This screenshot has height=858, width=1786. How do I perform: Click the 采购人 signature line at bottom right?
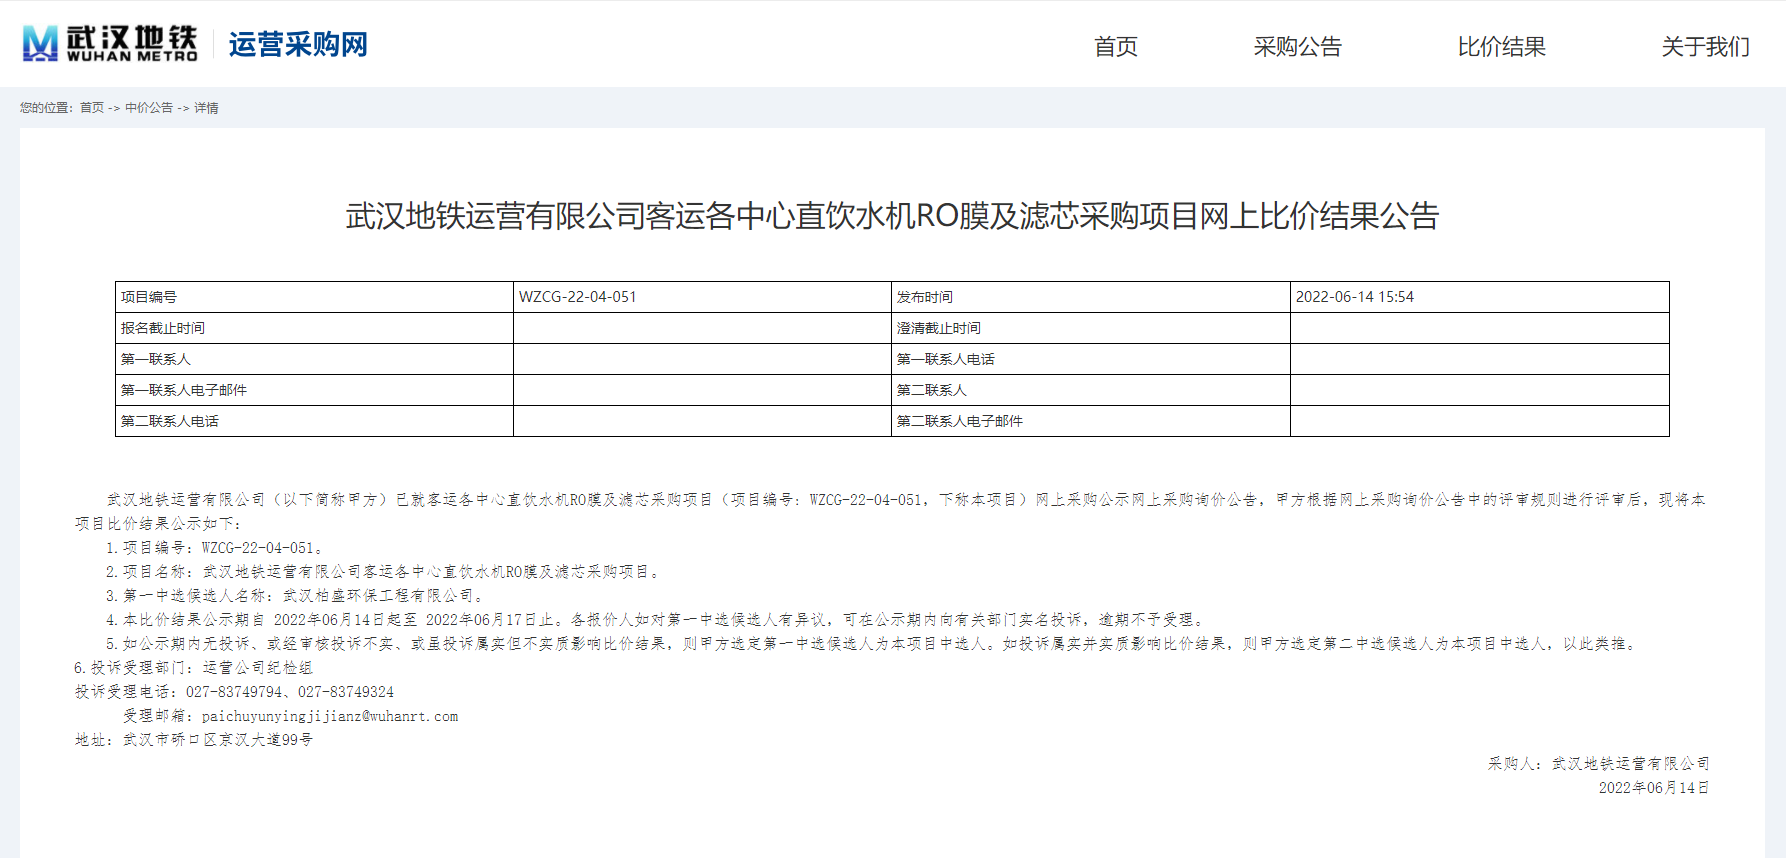(x=1598, y=764)
